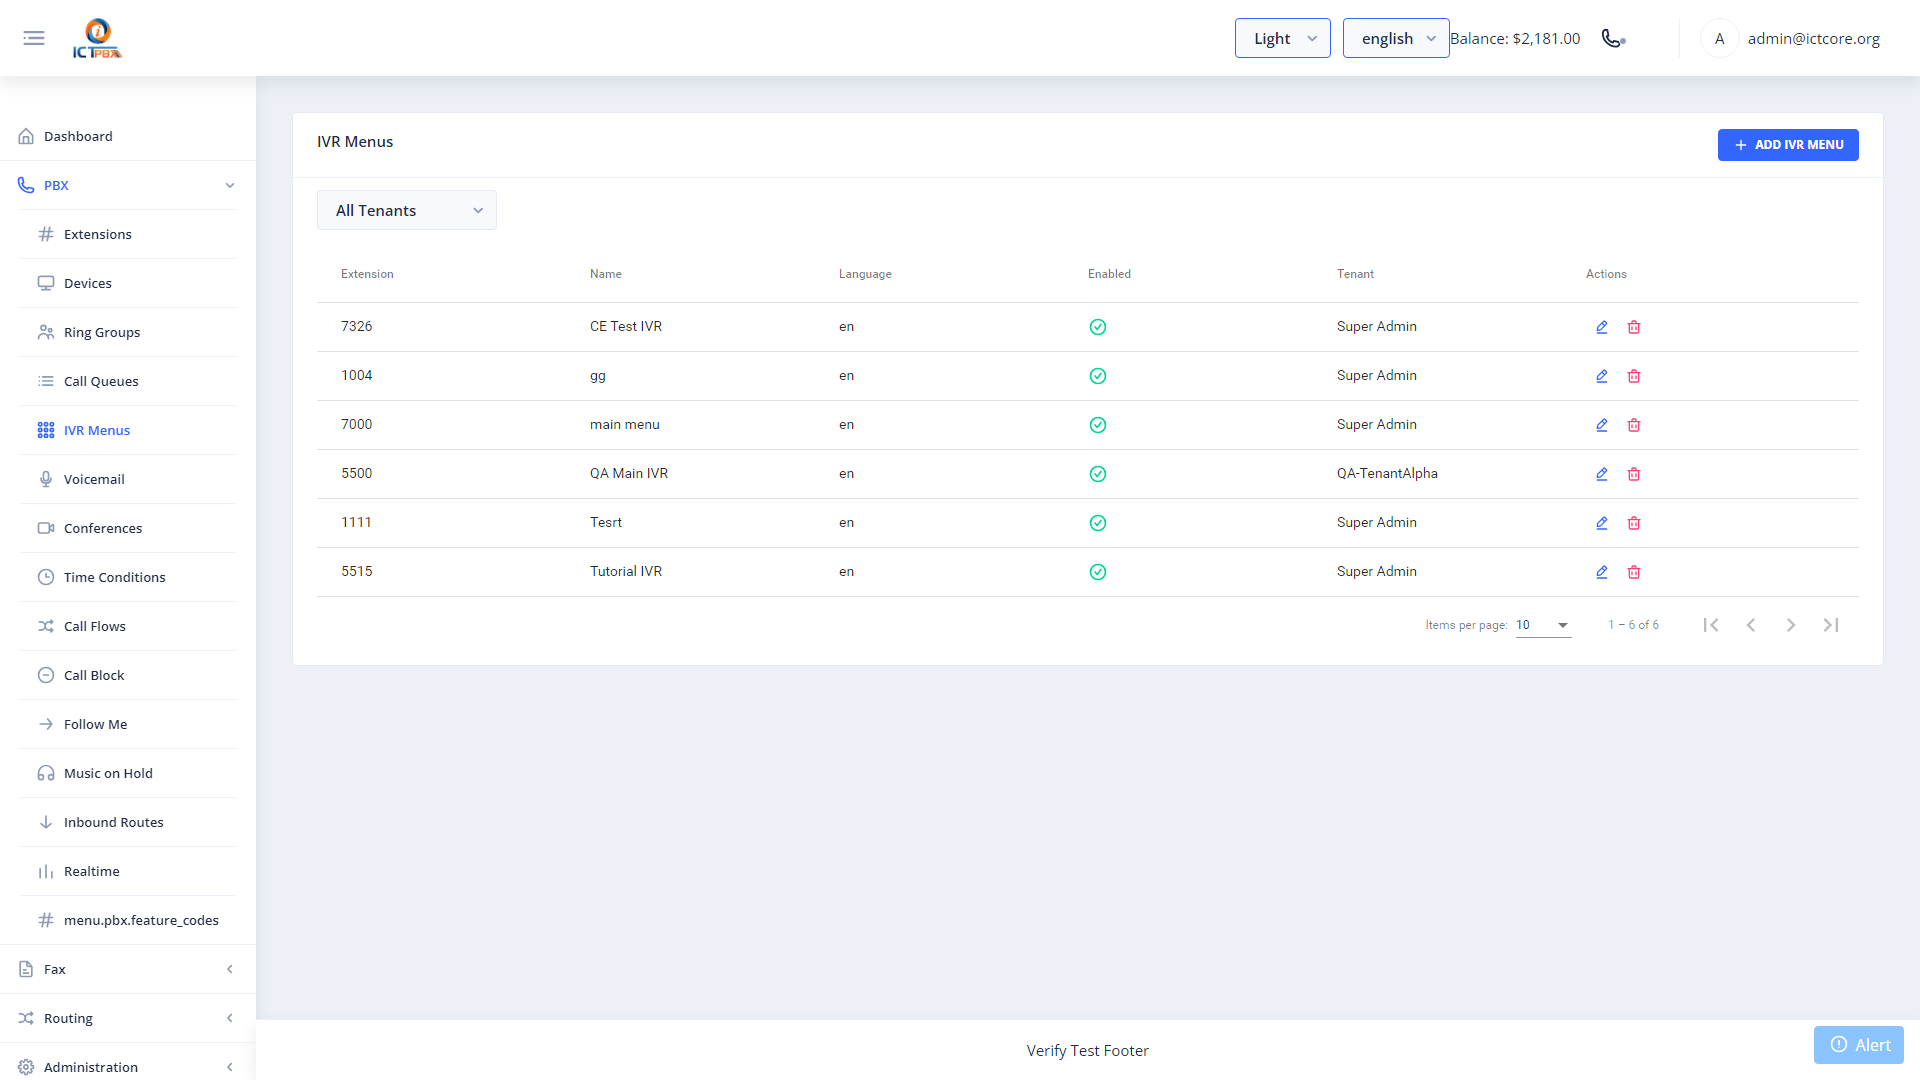The width and height of the screenshot is (1920, 1080).
Task: Expand the Routing sidebar section
Action: point(128,1018)
